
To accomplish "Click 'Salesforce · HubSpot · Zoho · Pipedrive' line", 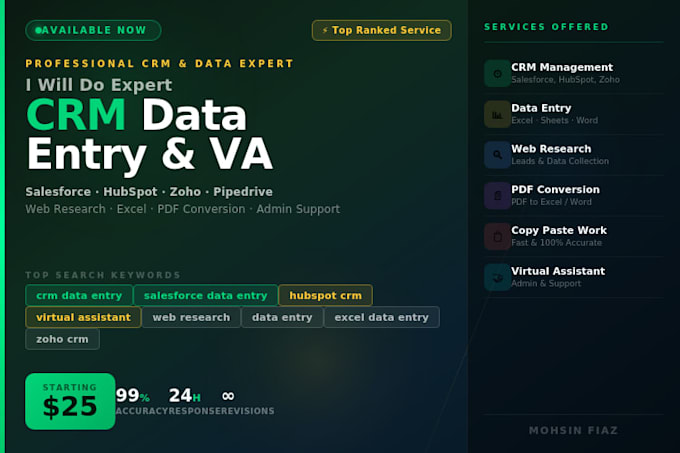I will [x=149, y=192].
